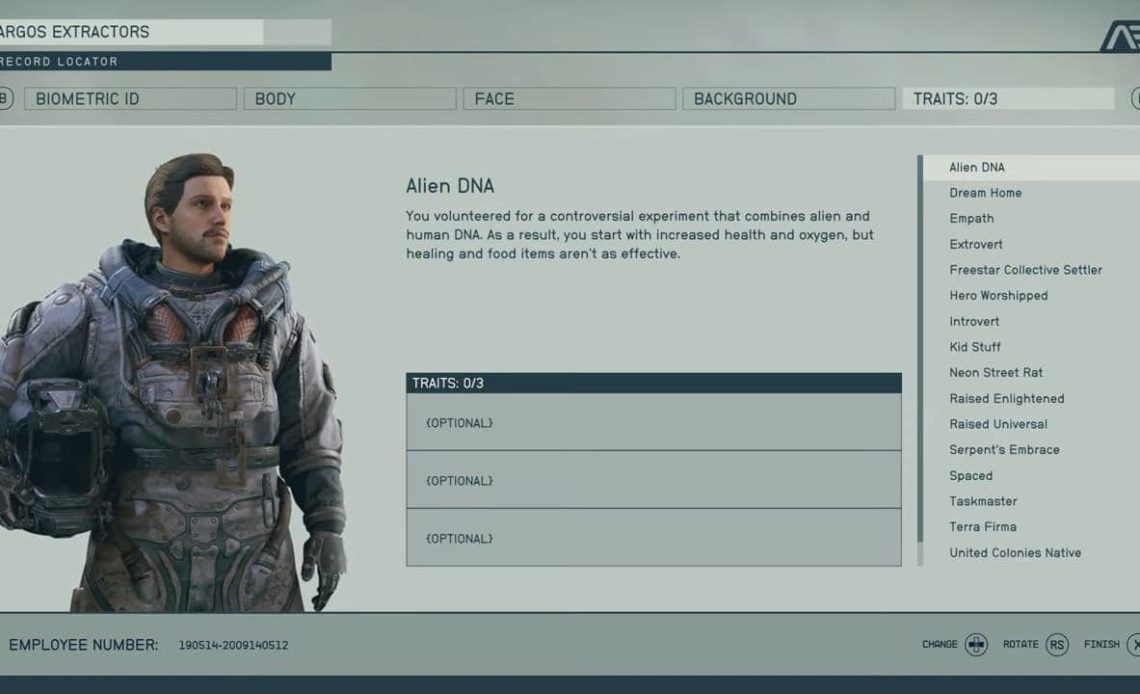Click the first optional trait slot

pyautogui.click(x=653, y=423)
